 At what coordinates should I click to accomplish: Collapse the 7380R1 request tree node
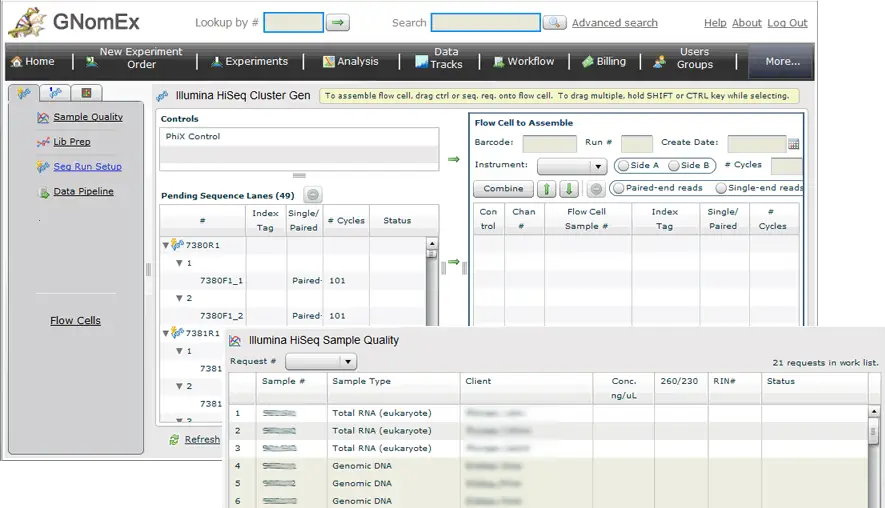[x=166, y=245]
